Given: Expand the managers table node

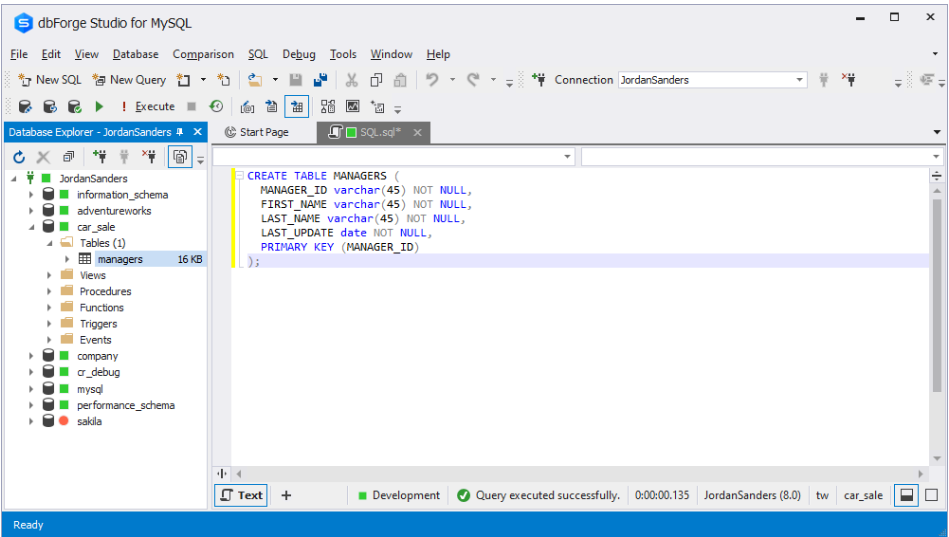Looking at the screenshot, I should click(x=67, y=259).
